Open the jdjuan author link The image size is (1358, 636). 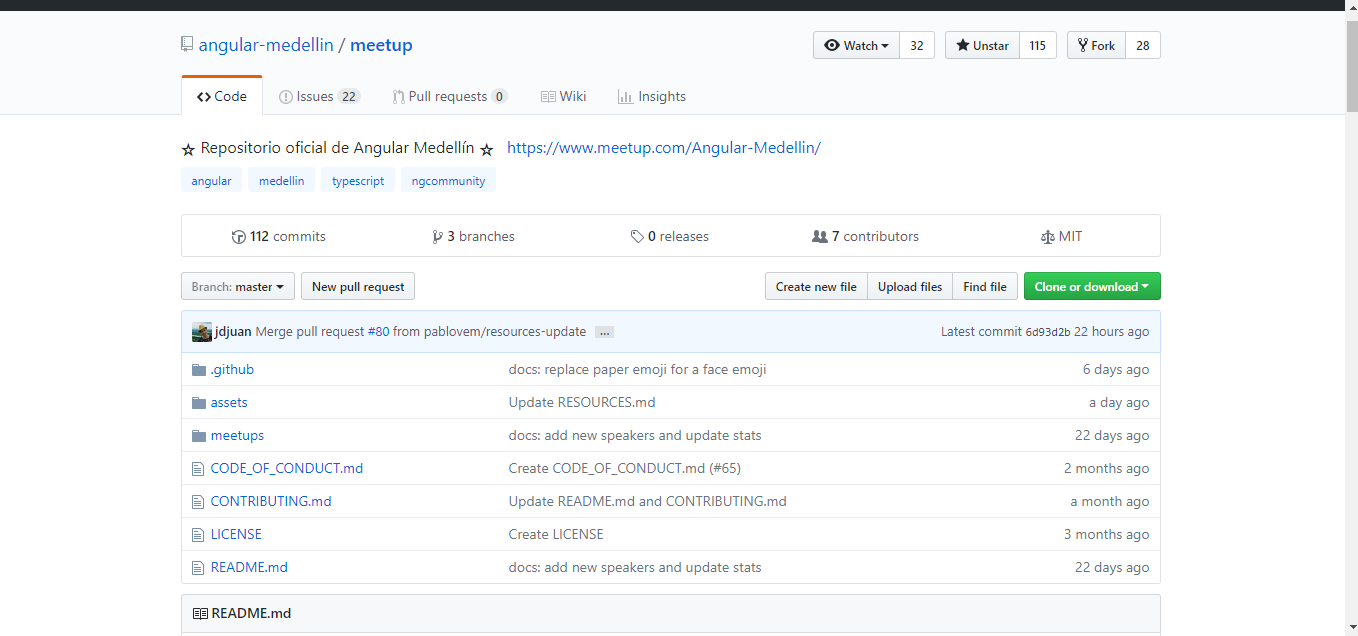click(233, 332)
